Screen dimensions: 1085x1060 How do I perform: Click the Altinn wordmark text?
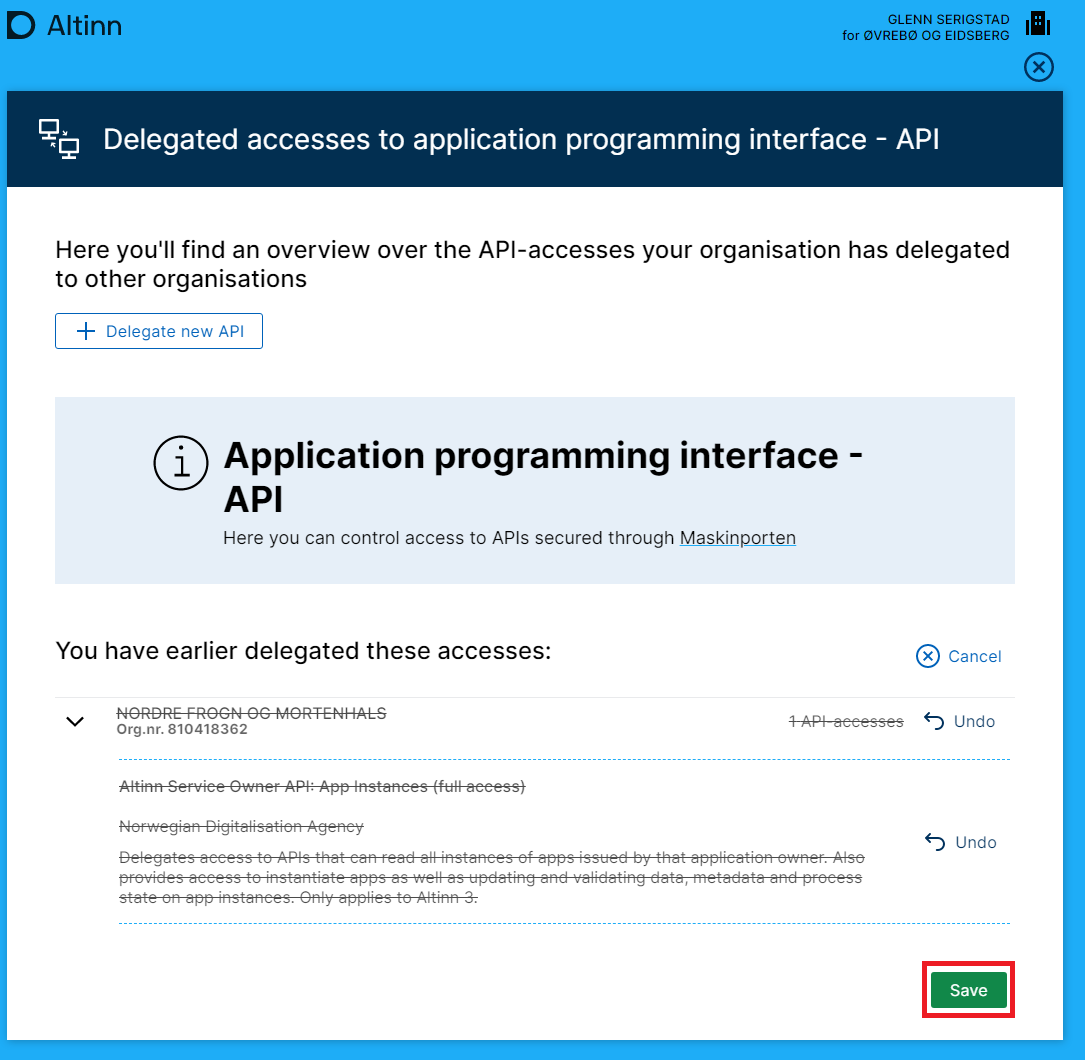tap(84, 26)
